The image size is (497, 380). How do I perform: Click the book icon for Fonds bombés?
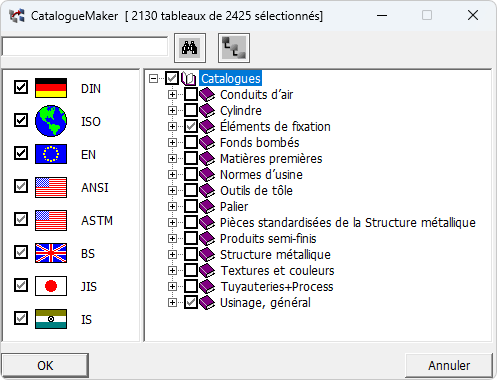(207, 143)
